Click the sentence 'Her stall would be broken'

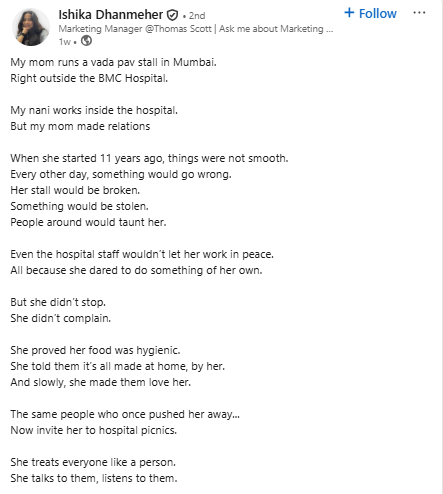[75, 190]
